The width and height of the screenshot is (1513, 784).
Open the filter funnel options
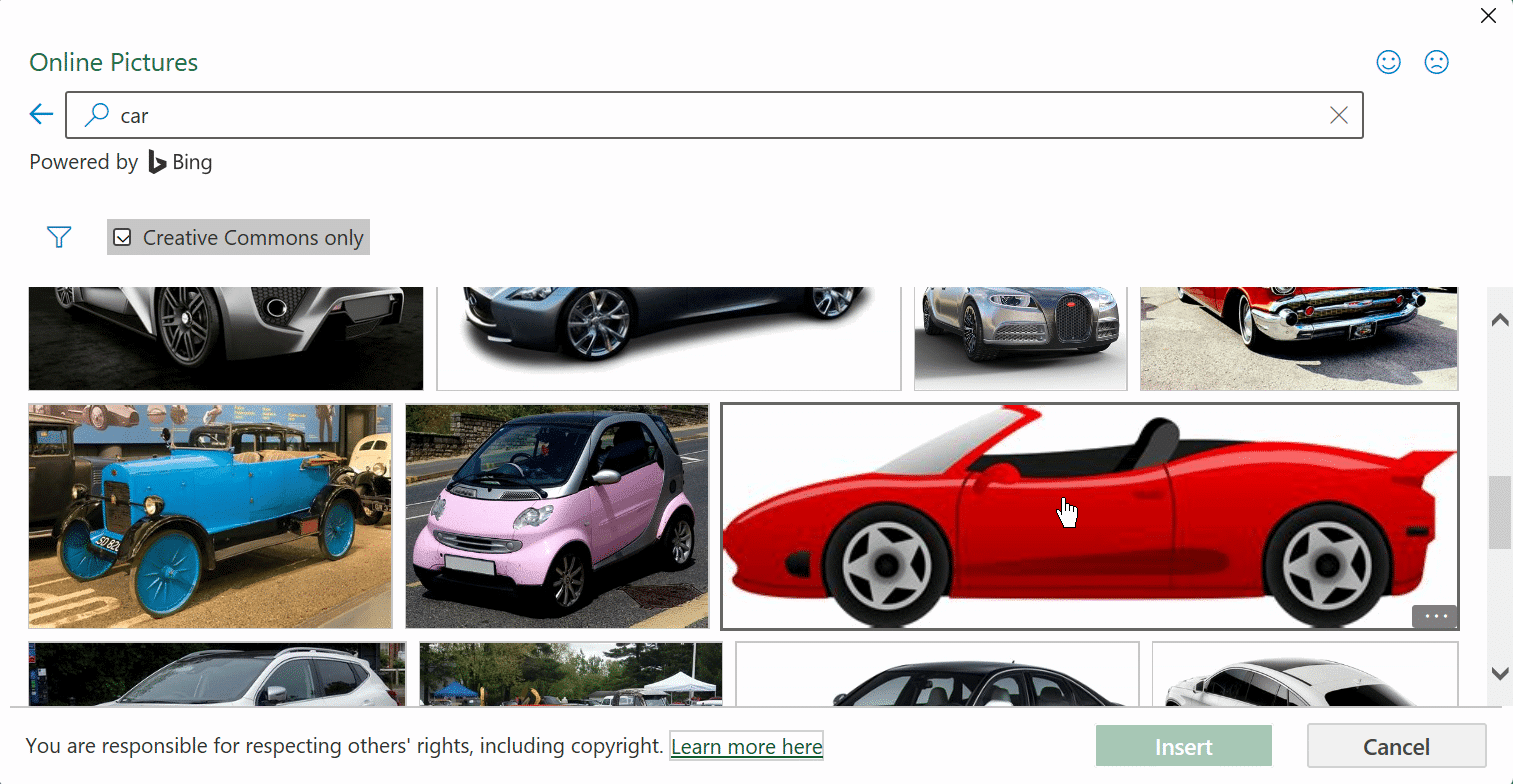[59, 237]
